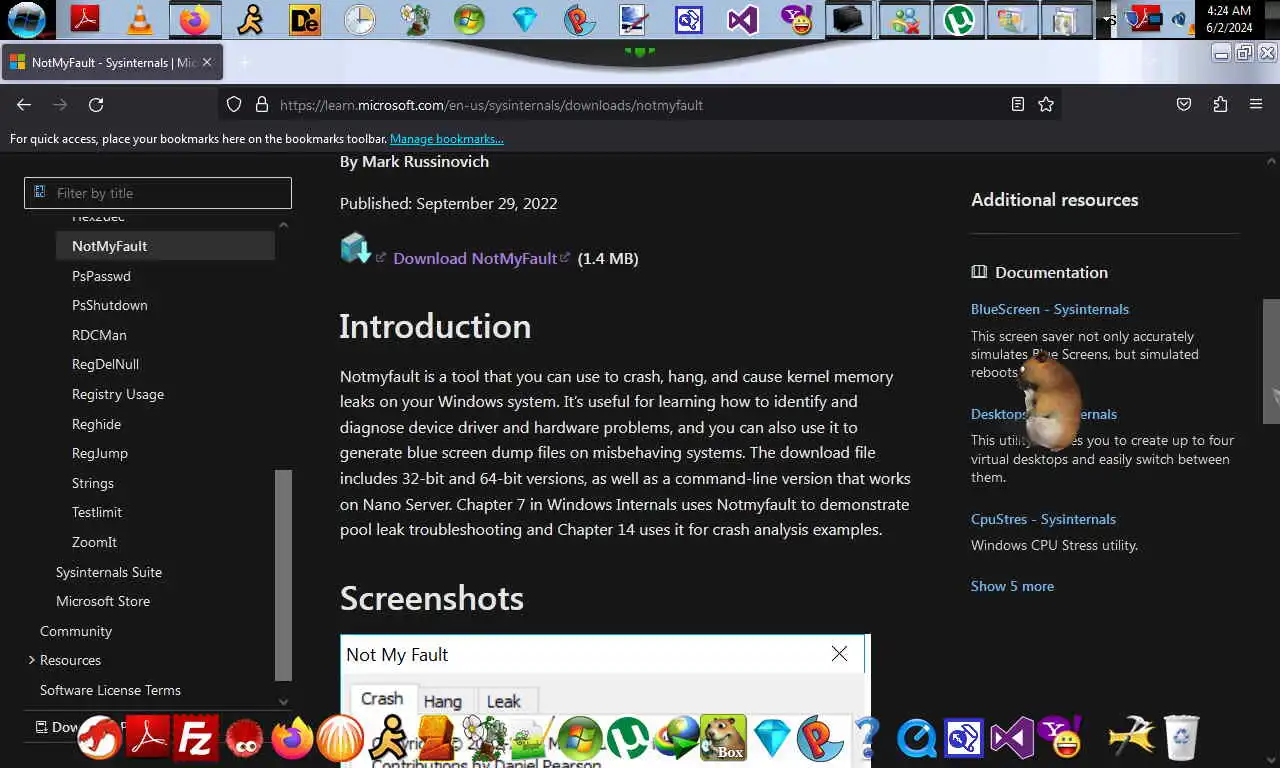Image resolution: width=1280 pixels, height=768 pixels.
Task: Open Registry Usage in the sidebar
Action: pyautogui.click(x=118, y=394)
